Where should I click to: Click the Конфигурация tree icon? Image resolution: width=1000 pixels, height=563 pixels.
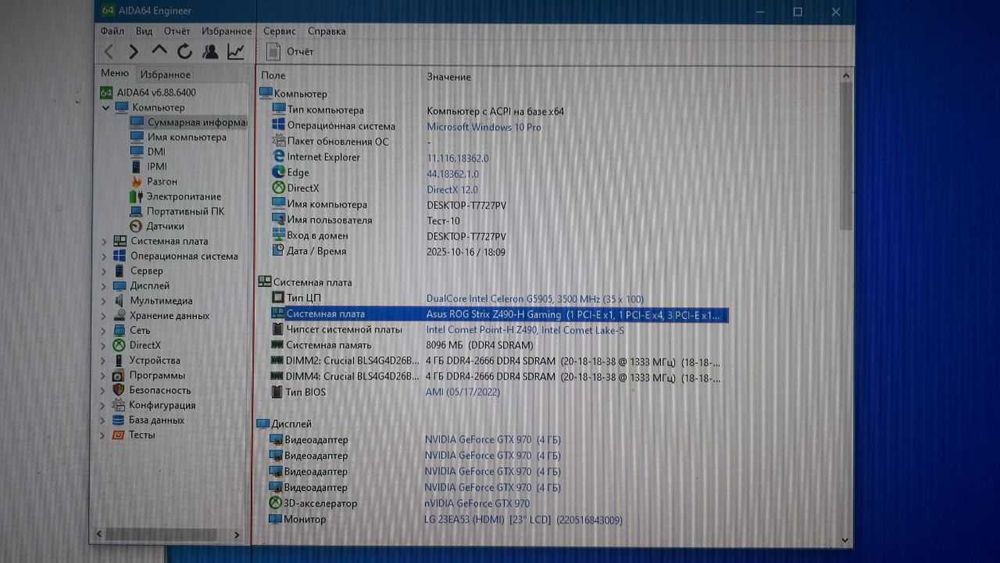point(118,405)
